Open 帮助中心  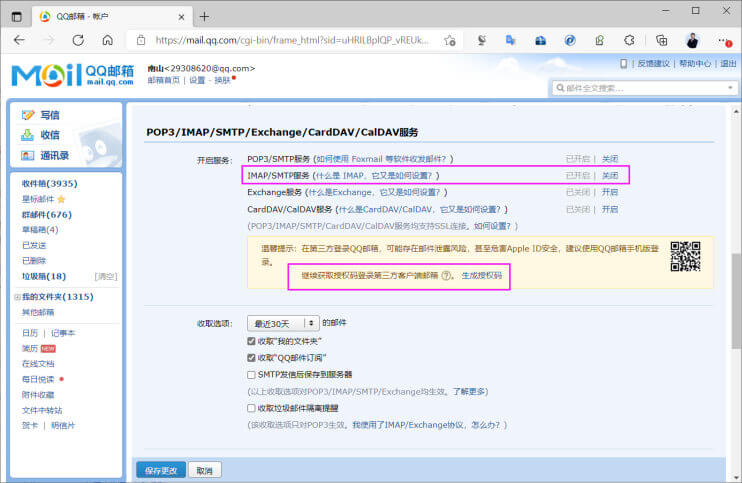pyautogui.click(x=695, y=63)
